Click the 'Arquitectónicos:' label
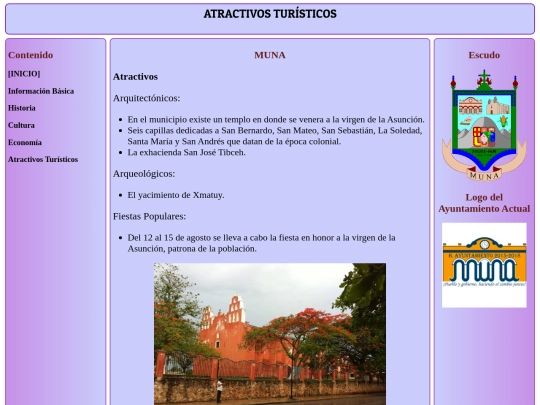 click(x=146, y=98)
